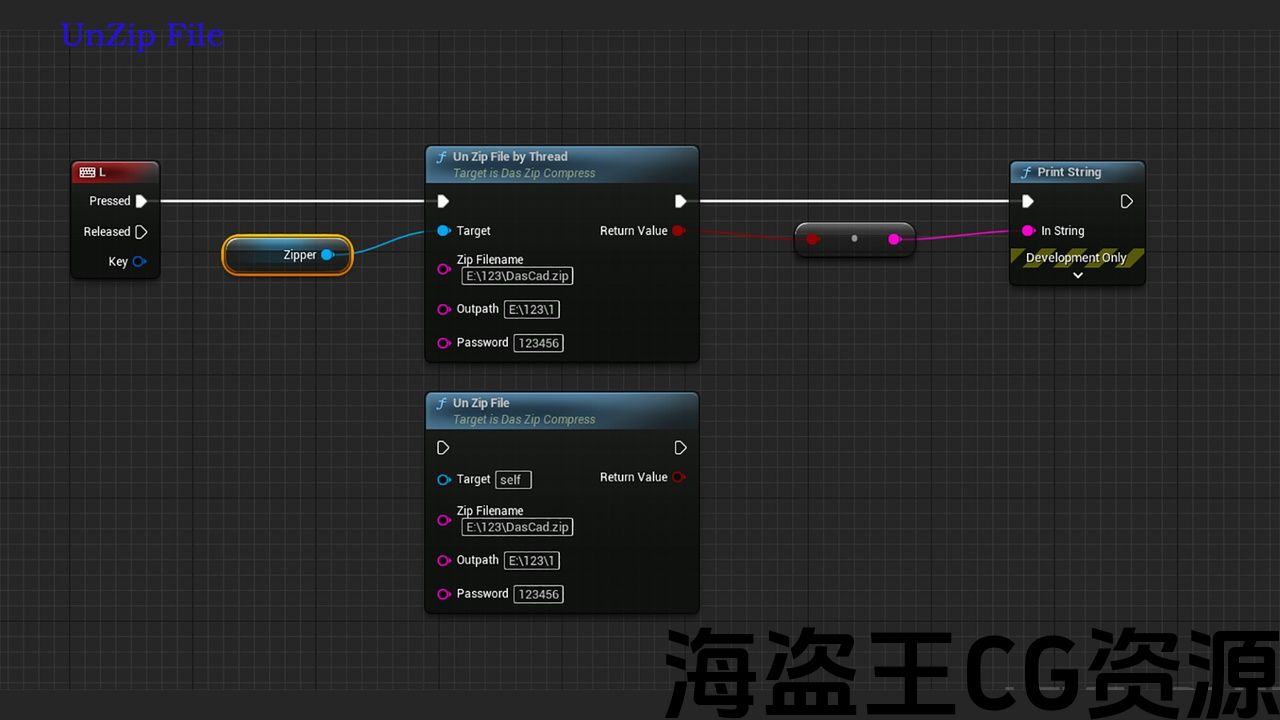The height and width of the screenshot is (720, 1280).
Task: Select the Print String node title
Action: pos(1068,172)
